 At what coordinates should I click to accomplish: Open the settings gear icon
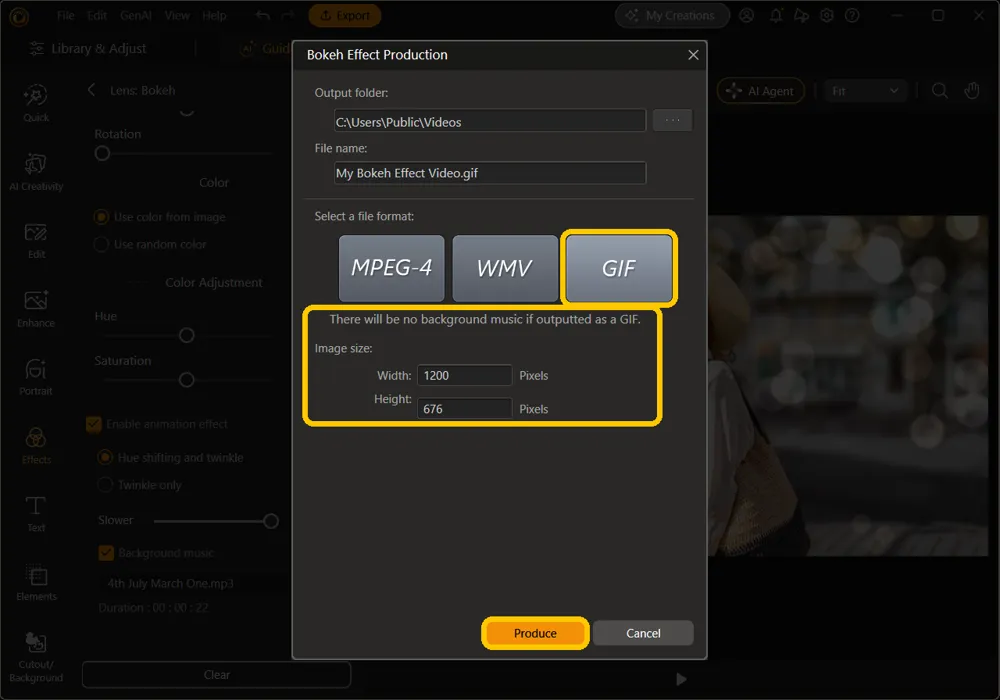click(x=827, y=15)
